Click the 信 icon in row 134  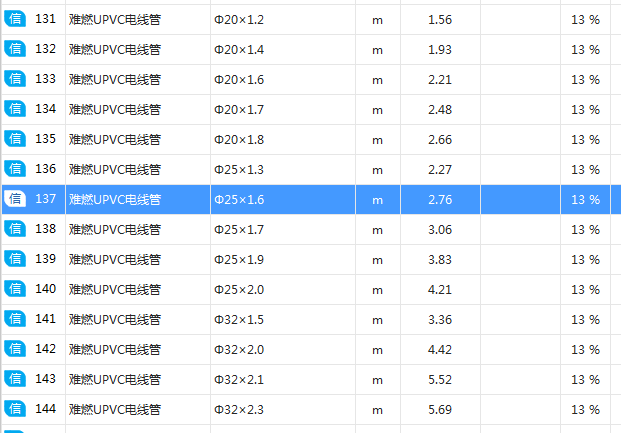point(15,109)
